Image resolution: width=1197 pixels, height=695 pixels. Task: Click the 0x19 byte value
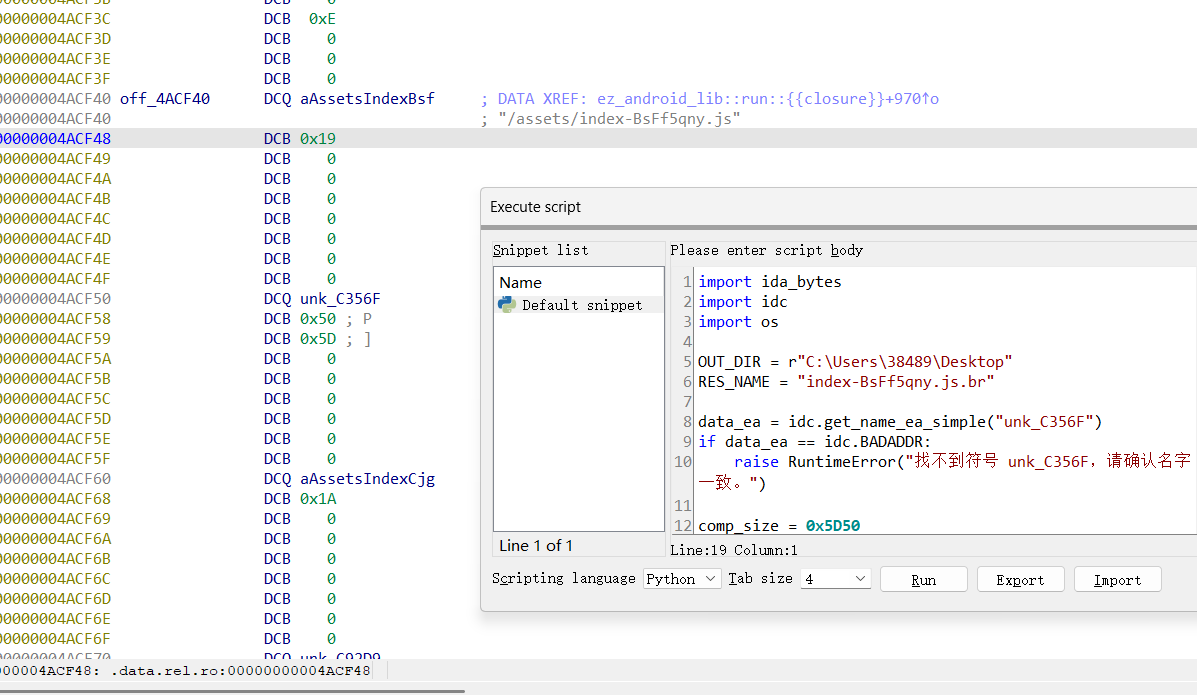pos(318,138)
